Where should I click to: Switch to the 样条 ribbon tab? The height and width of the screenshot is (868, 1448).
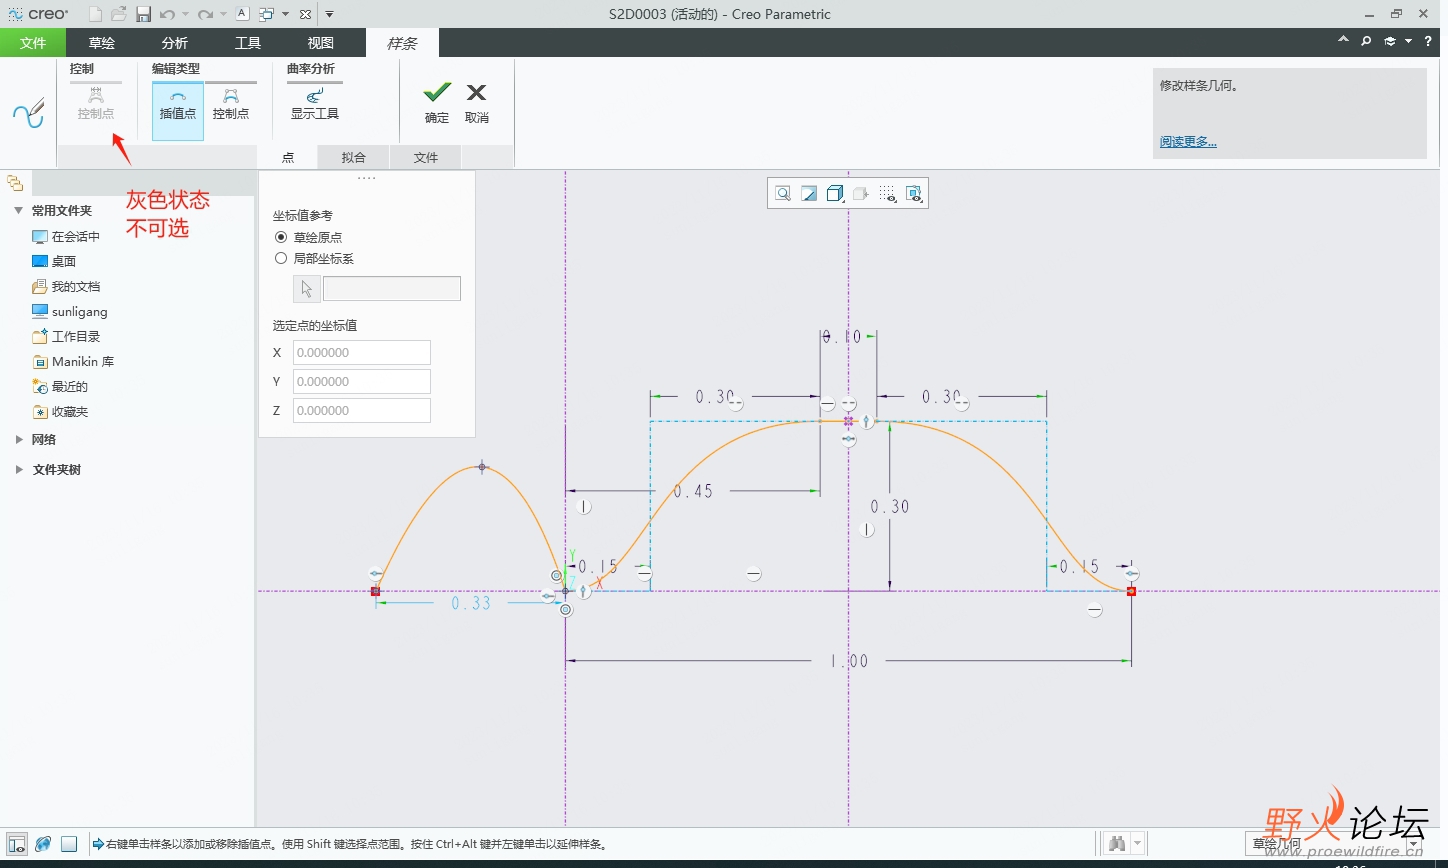pos(402,42)
